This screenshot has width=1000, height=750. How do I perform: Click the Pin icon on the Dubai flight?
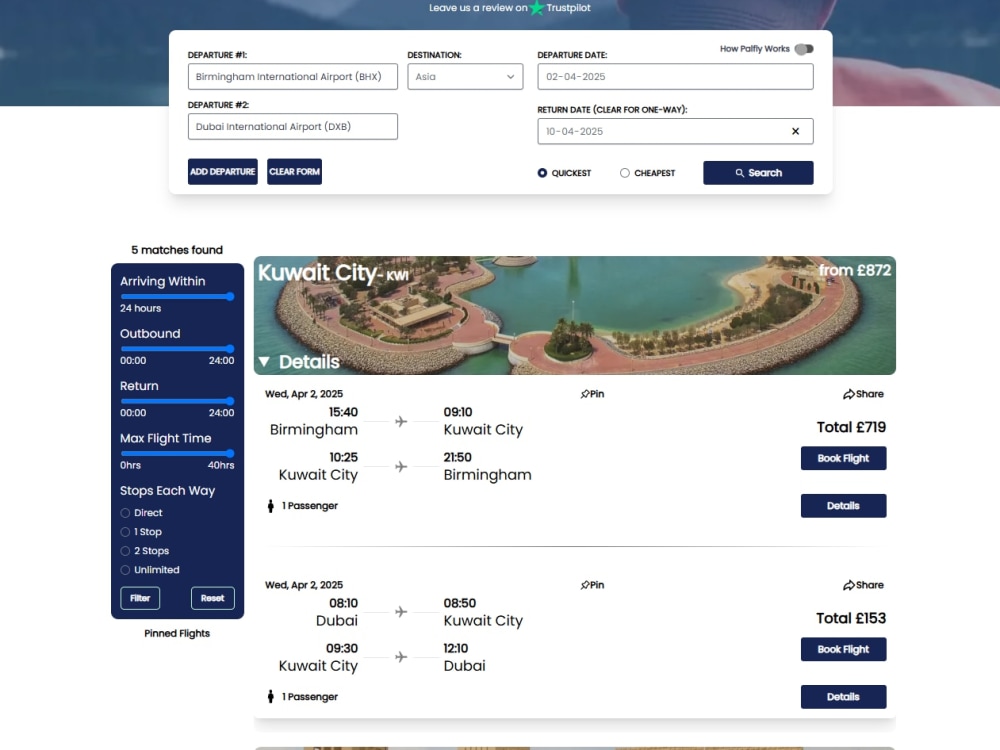point(585,585)
